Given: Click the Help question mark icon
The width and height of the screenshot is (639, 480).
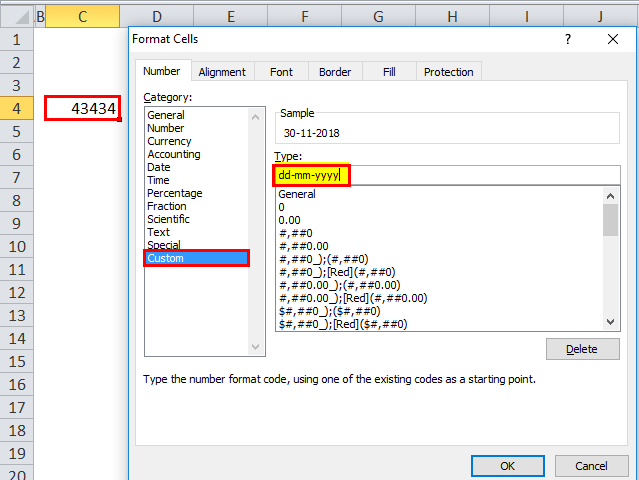Looking at the screenshot, I should [568, 39].
